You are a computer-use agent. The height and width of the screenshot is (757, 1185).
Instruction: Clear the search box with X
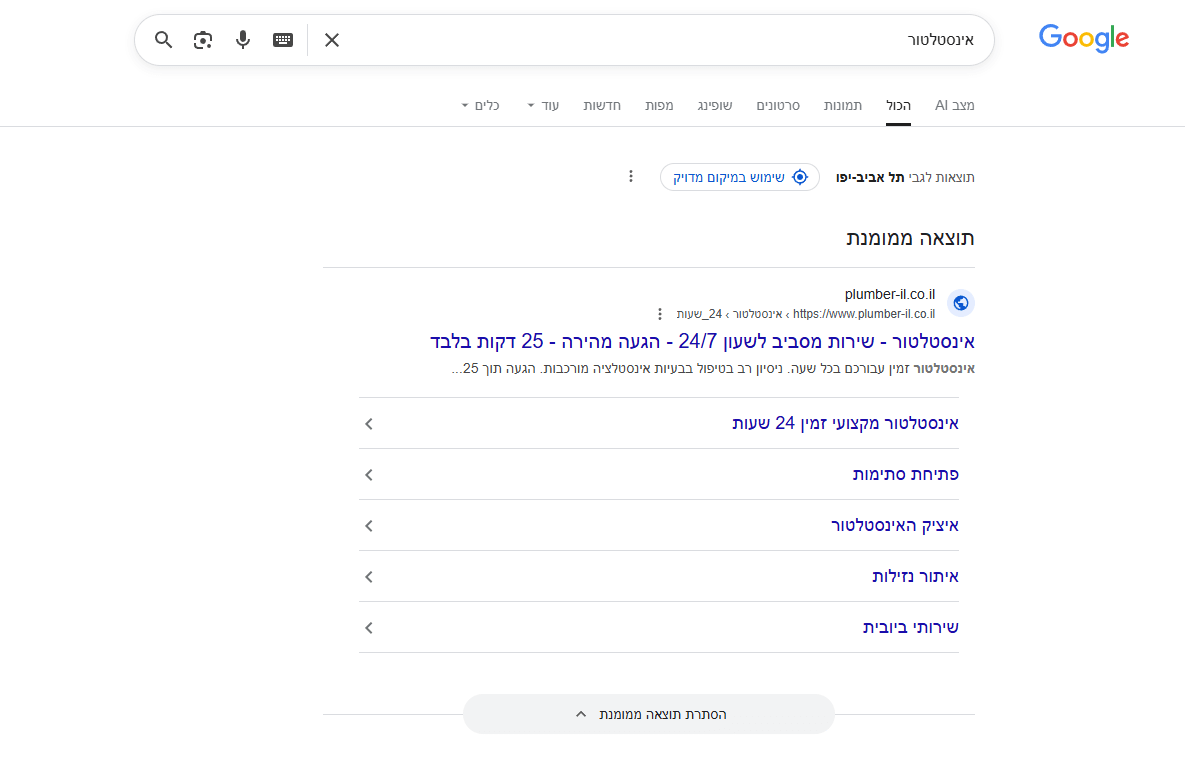click(332, 40)
